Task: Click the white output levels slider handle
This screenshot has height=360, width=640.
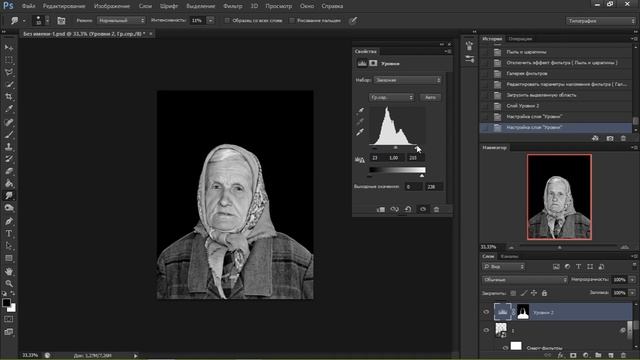Action: tap(422, 176)
